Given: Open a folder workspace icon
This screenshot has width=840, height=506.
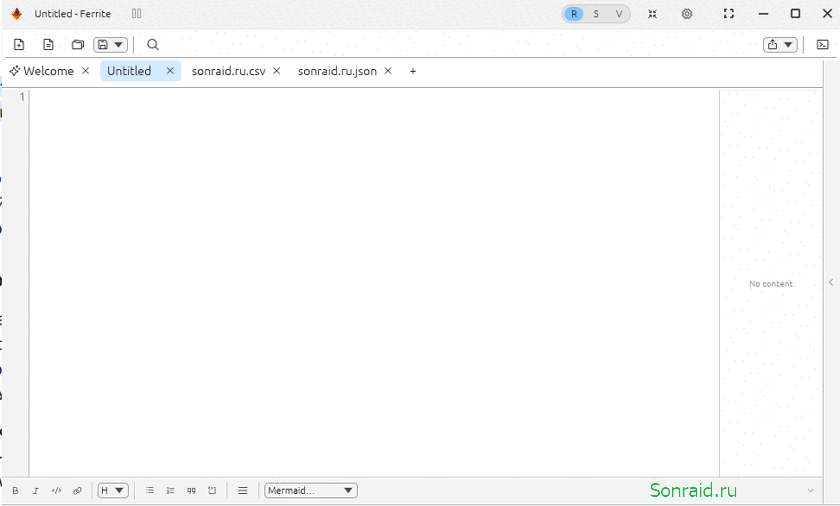Looking at the screenshot, I should click(78, 44).
